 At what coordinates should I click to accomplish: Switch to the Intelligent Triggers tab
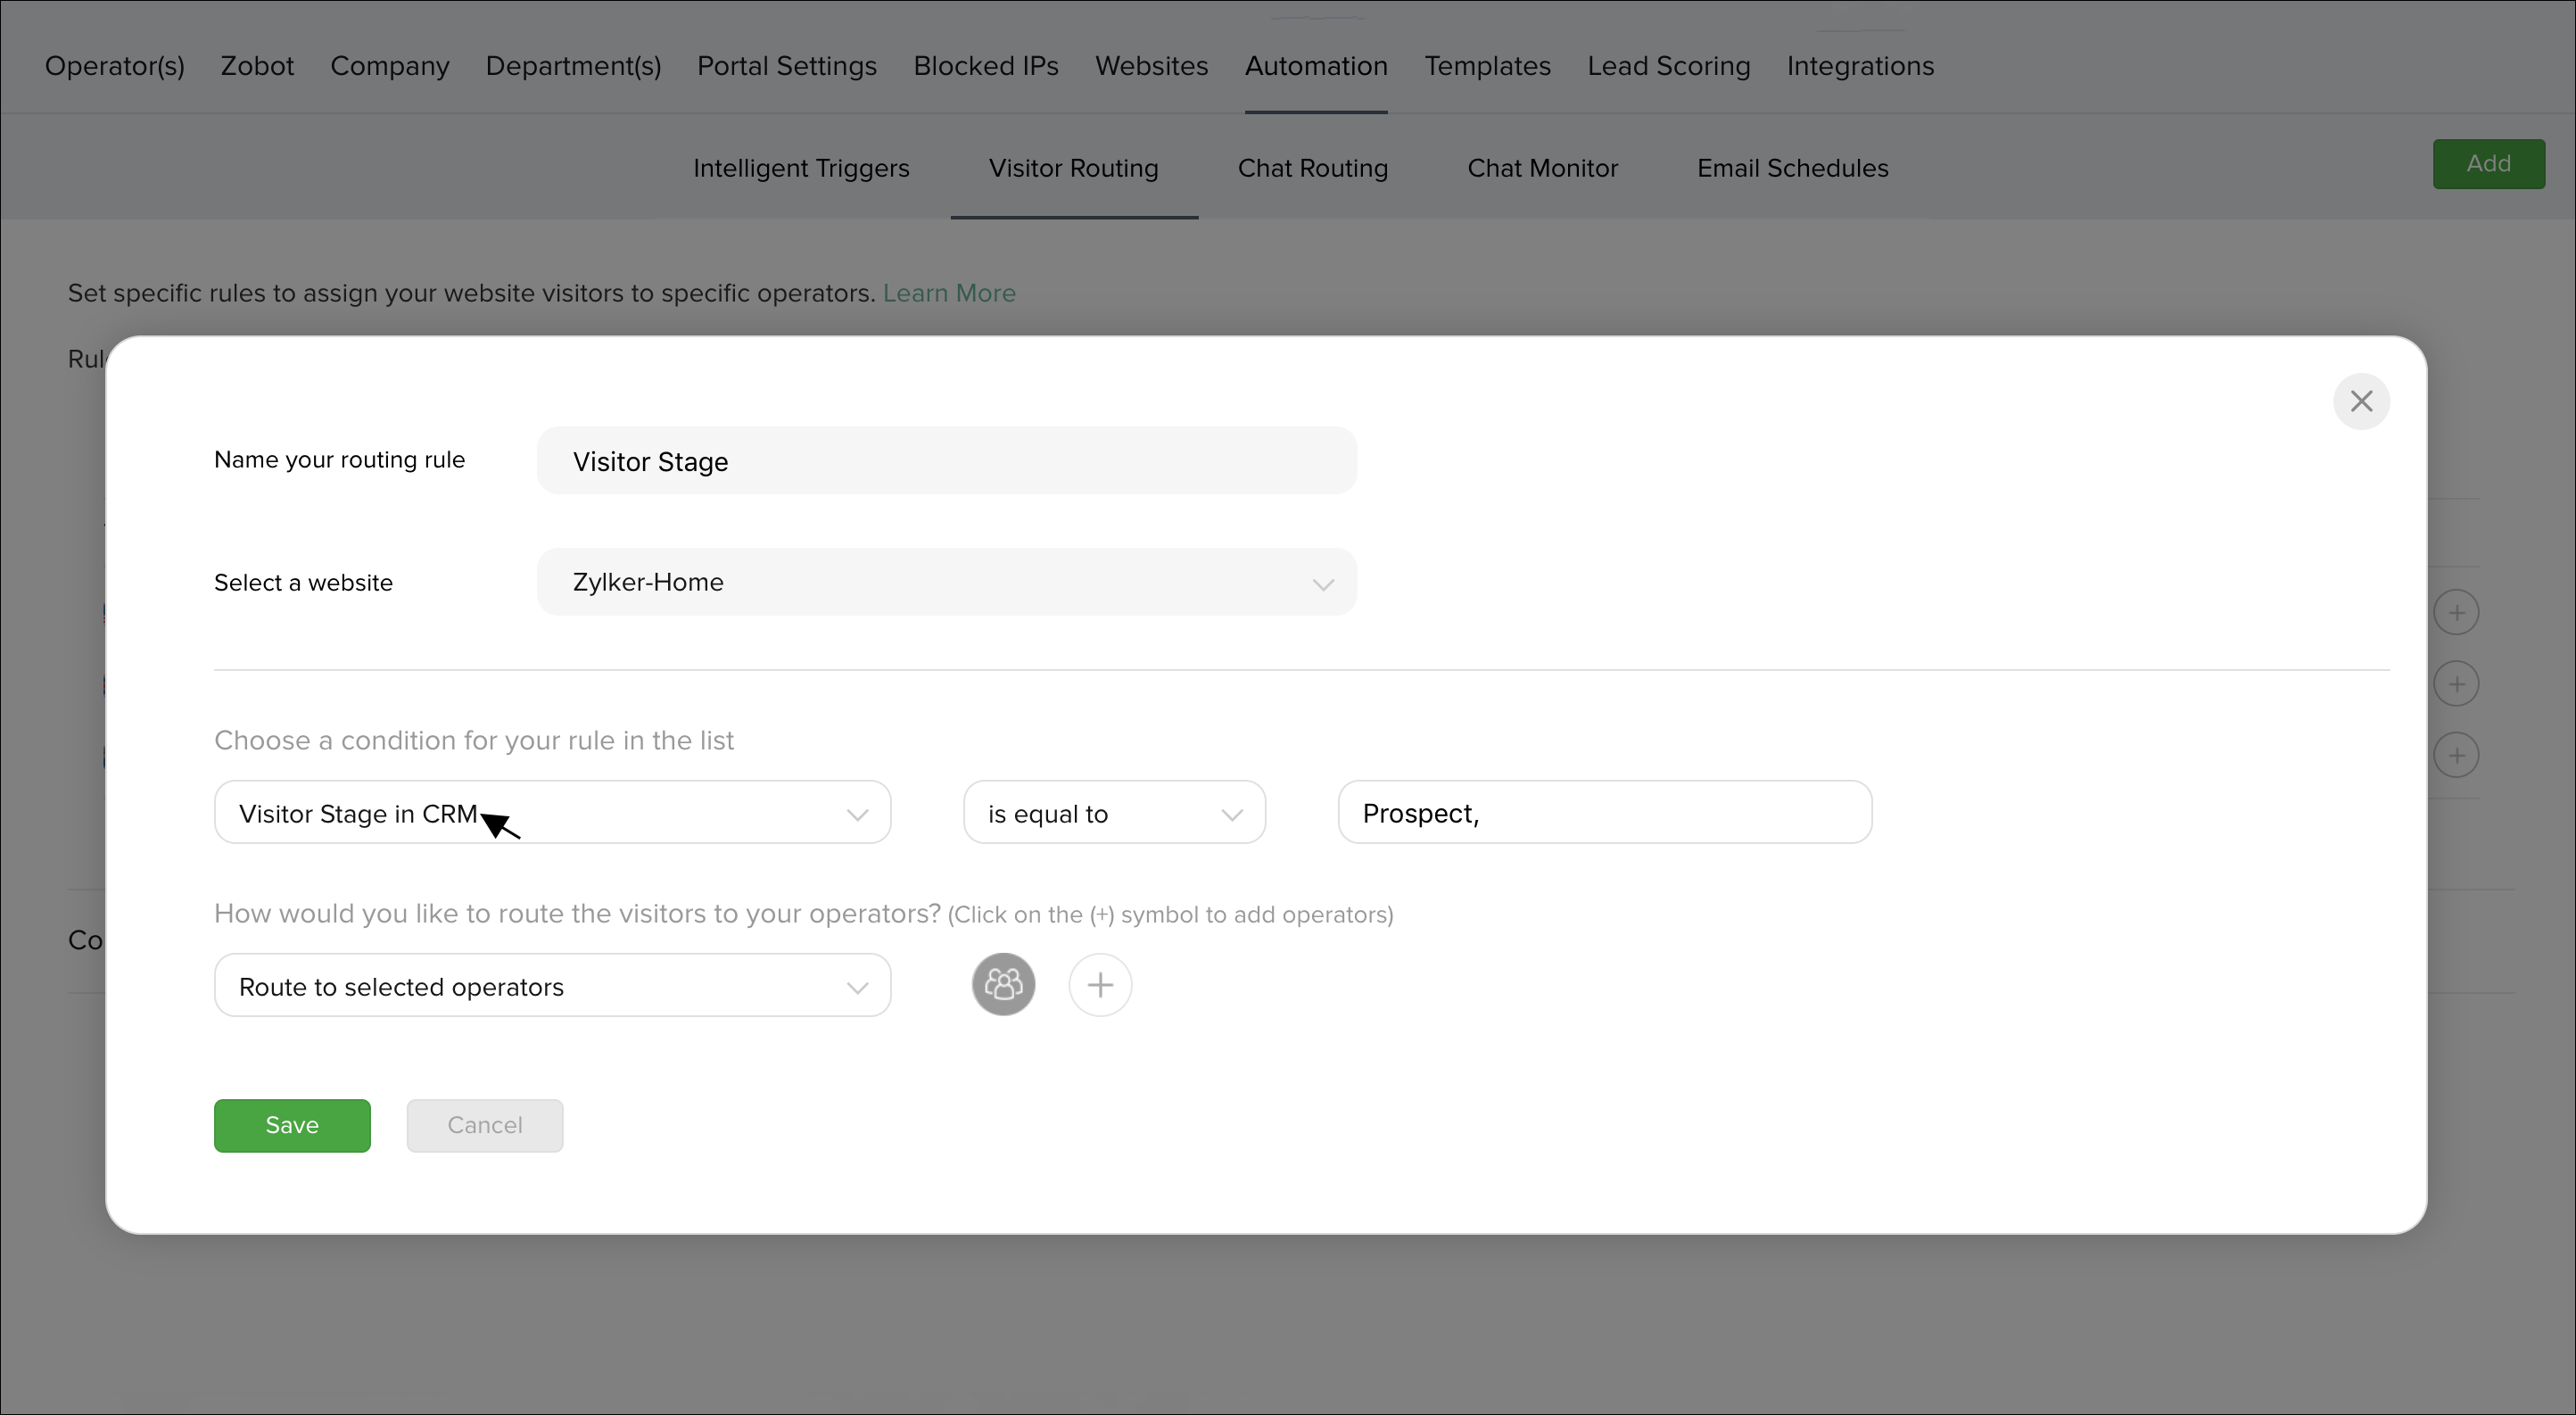(x=801, y=168)
